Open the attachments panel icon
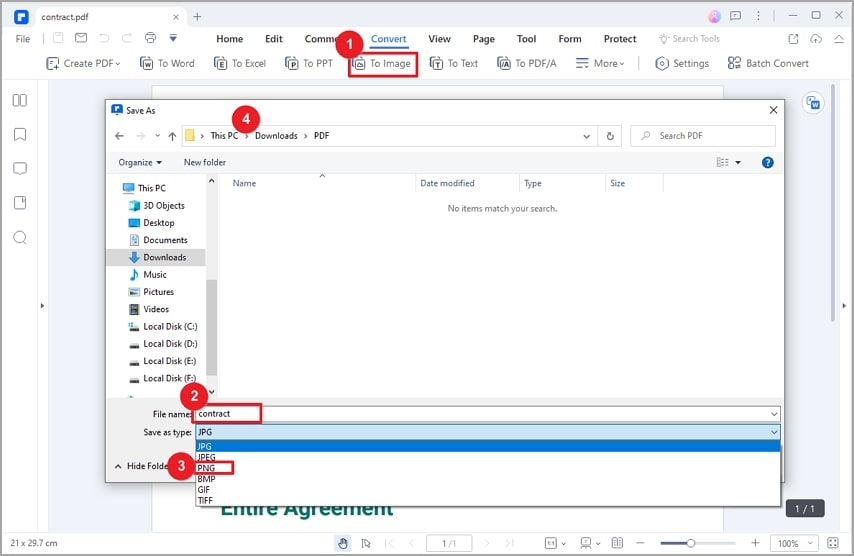 [20, 203]
